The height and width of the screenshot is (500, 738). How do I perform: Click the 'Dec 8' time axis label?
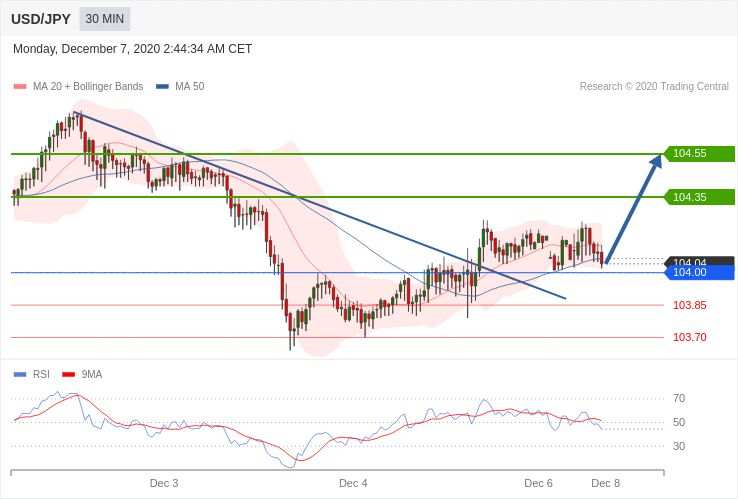[x=605, y=484]
